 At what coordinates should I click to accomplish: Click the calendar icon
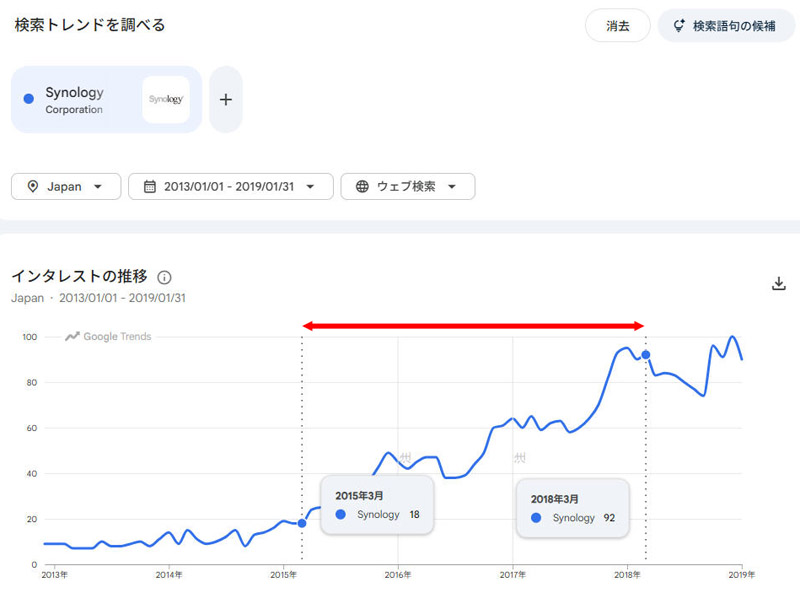point(149,186)
